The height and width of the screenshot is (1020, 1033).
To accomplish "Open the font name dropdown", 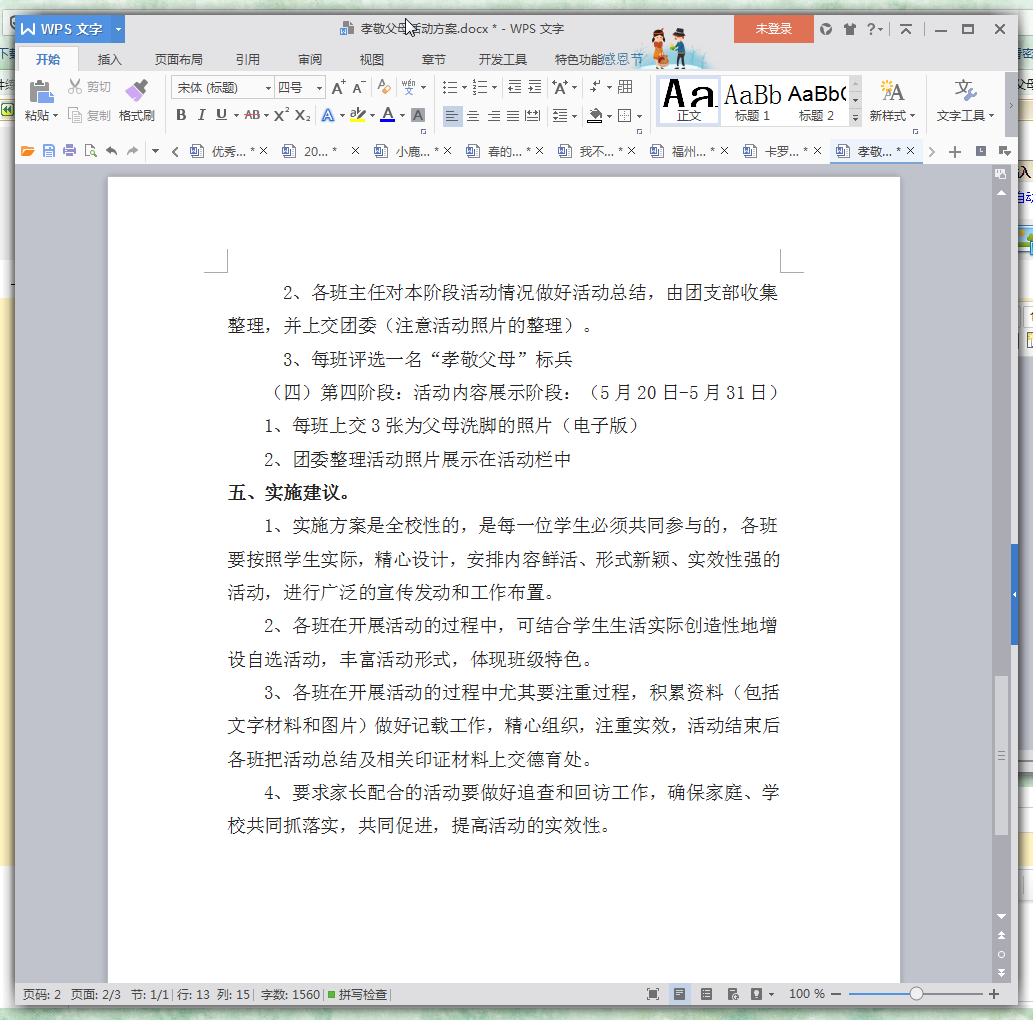I will pyautogui.click(x=268, y=88).
